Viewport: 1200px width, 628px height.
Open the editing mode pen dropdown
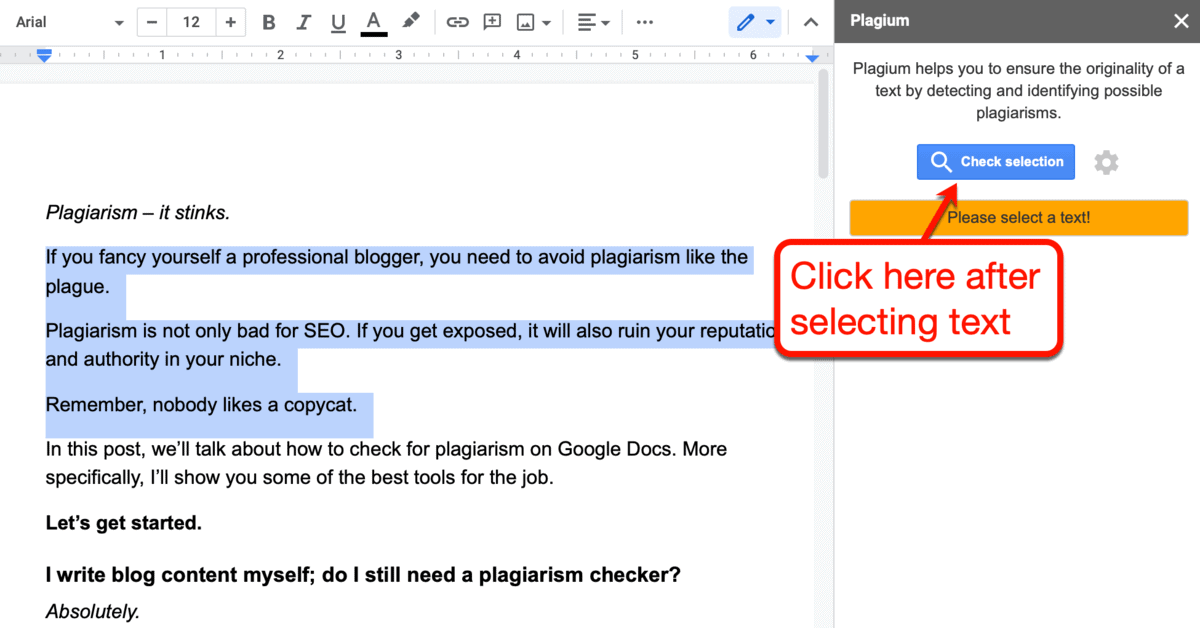click(755, 21)
